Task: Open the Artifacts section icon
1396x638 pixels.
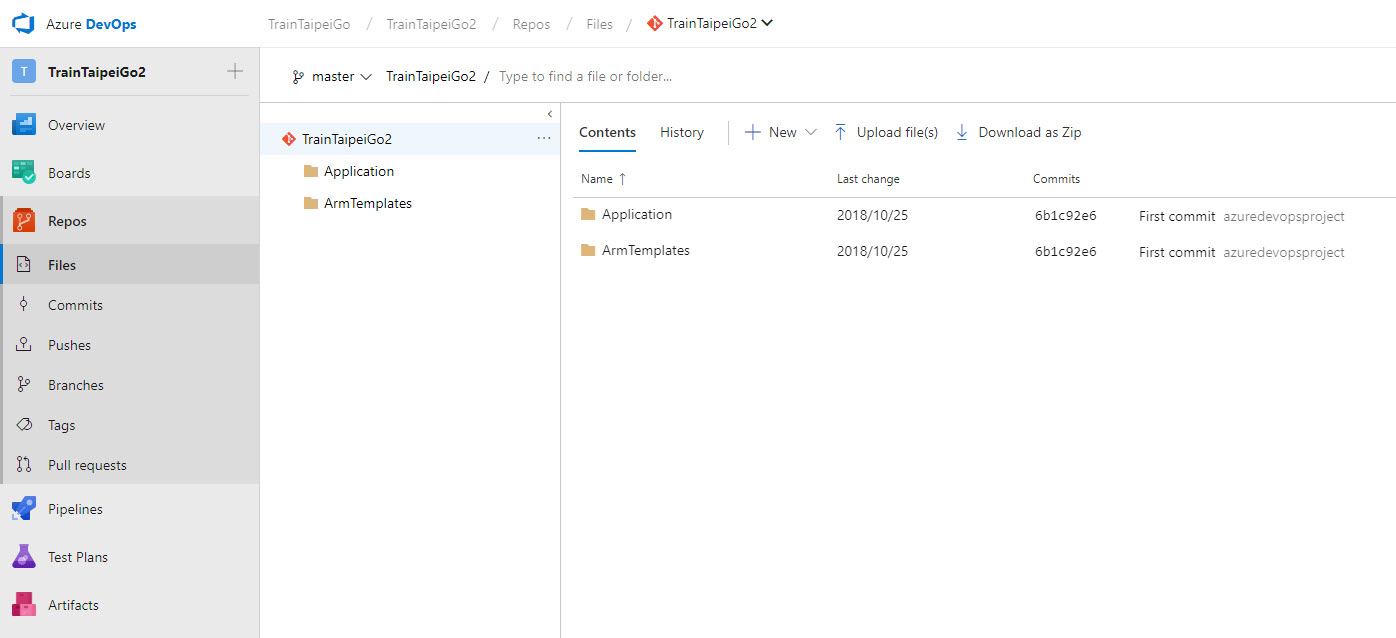Action: (x=24, y=605)
